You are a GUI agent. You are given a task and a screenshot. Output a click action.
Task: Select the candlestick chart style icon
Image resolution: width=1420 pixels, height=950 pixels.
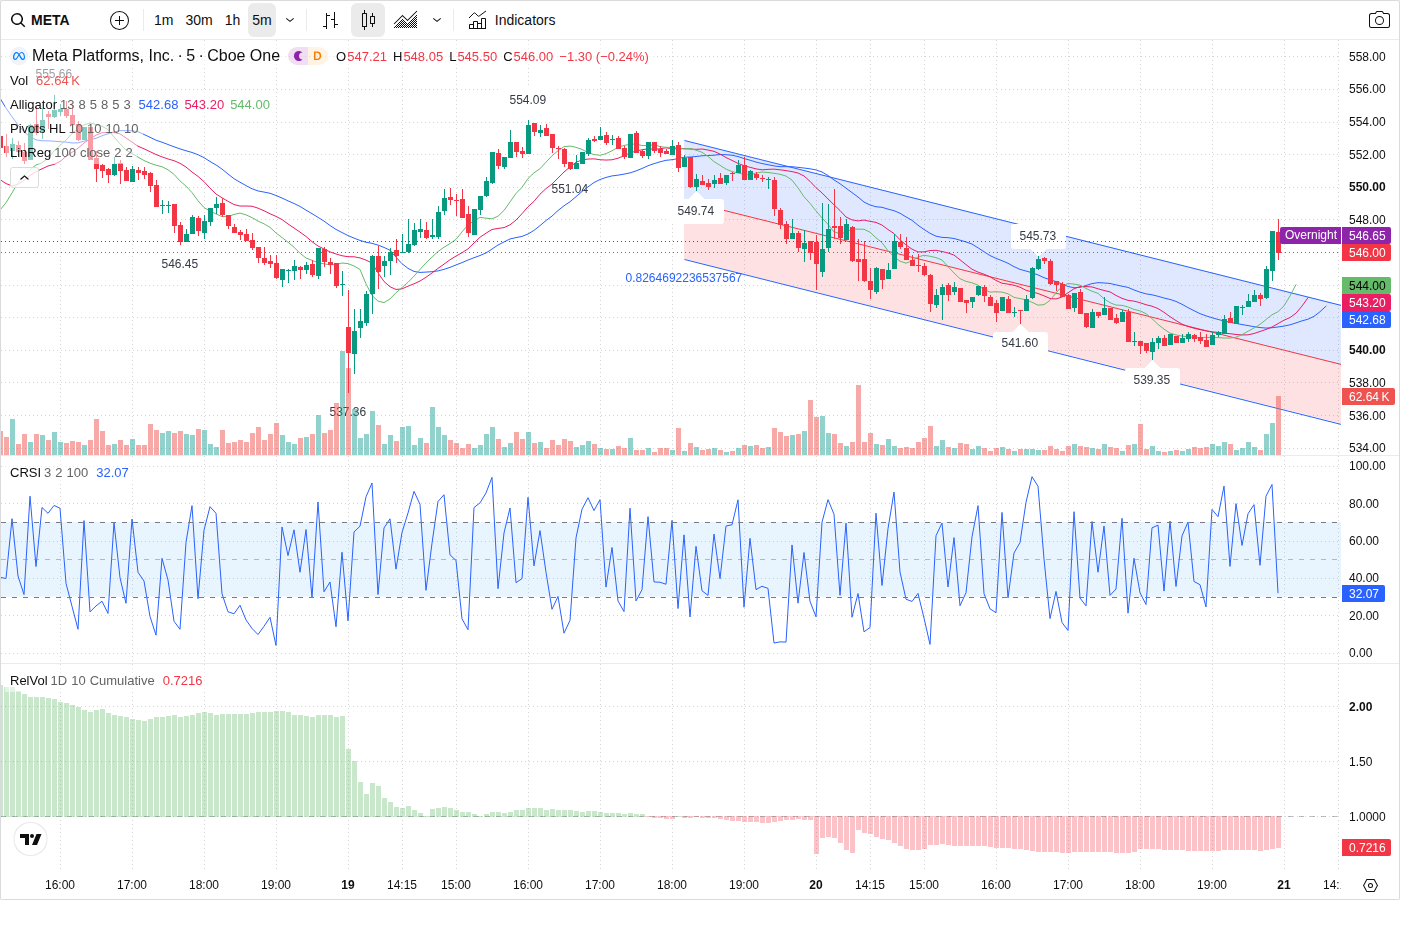tap(368, 20)
